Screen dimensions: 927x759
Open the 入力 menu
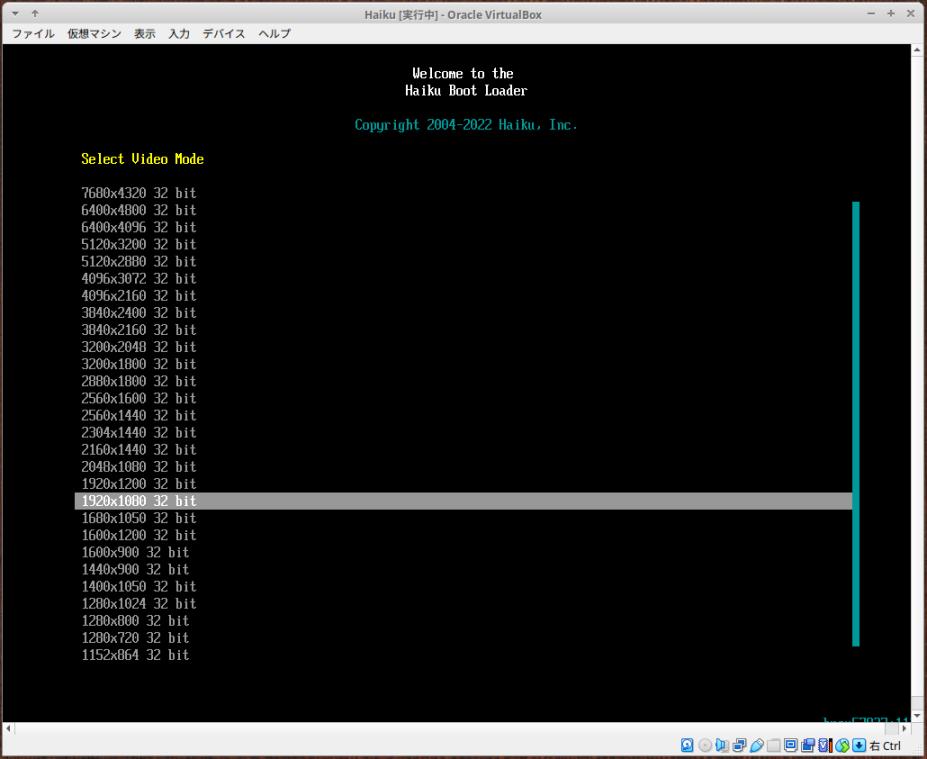click(x=179, y=34)
